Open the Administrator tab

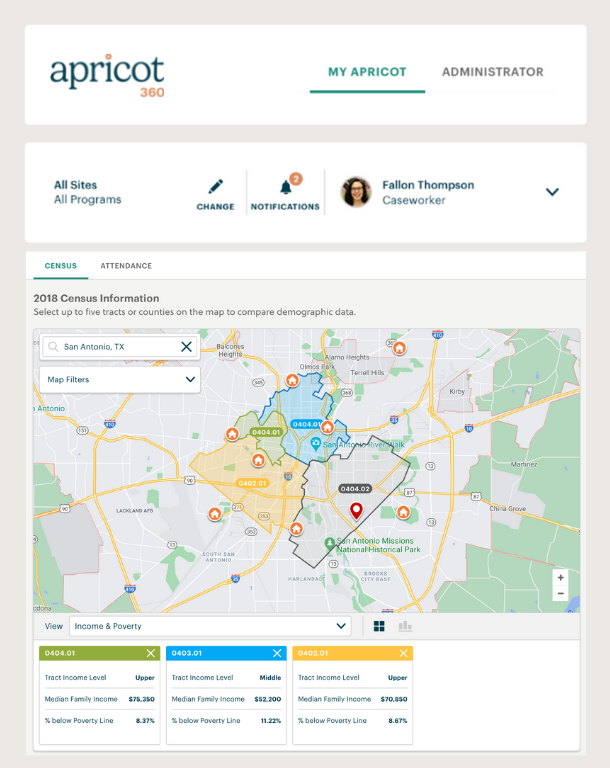point(492,72)
